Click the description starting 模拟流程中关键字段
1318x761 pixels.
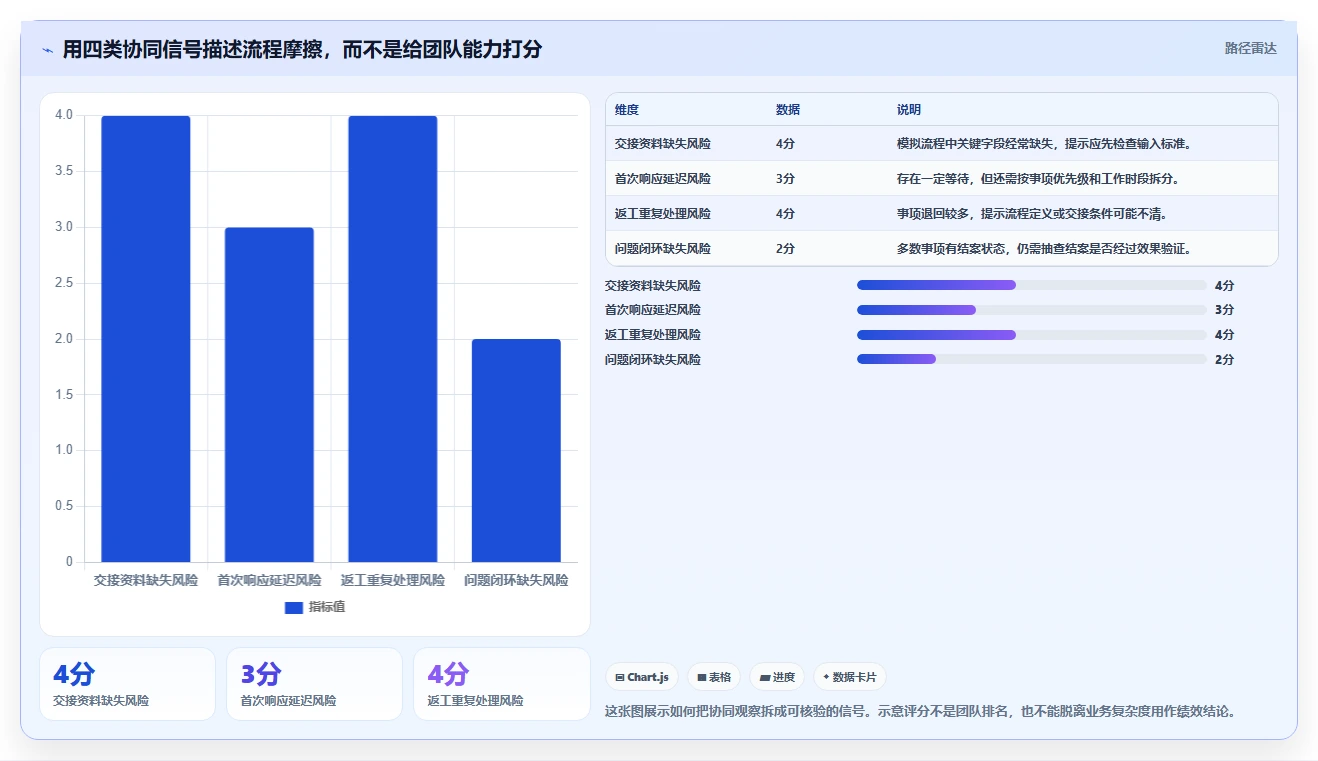pyautogui.click(x=1045, y=144)
